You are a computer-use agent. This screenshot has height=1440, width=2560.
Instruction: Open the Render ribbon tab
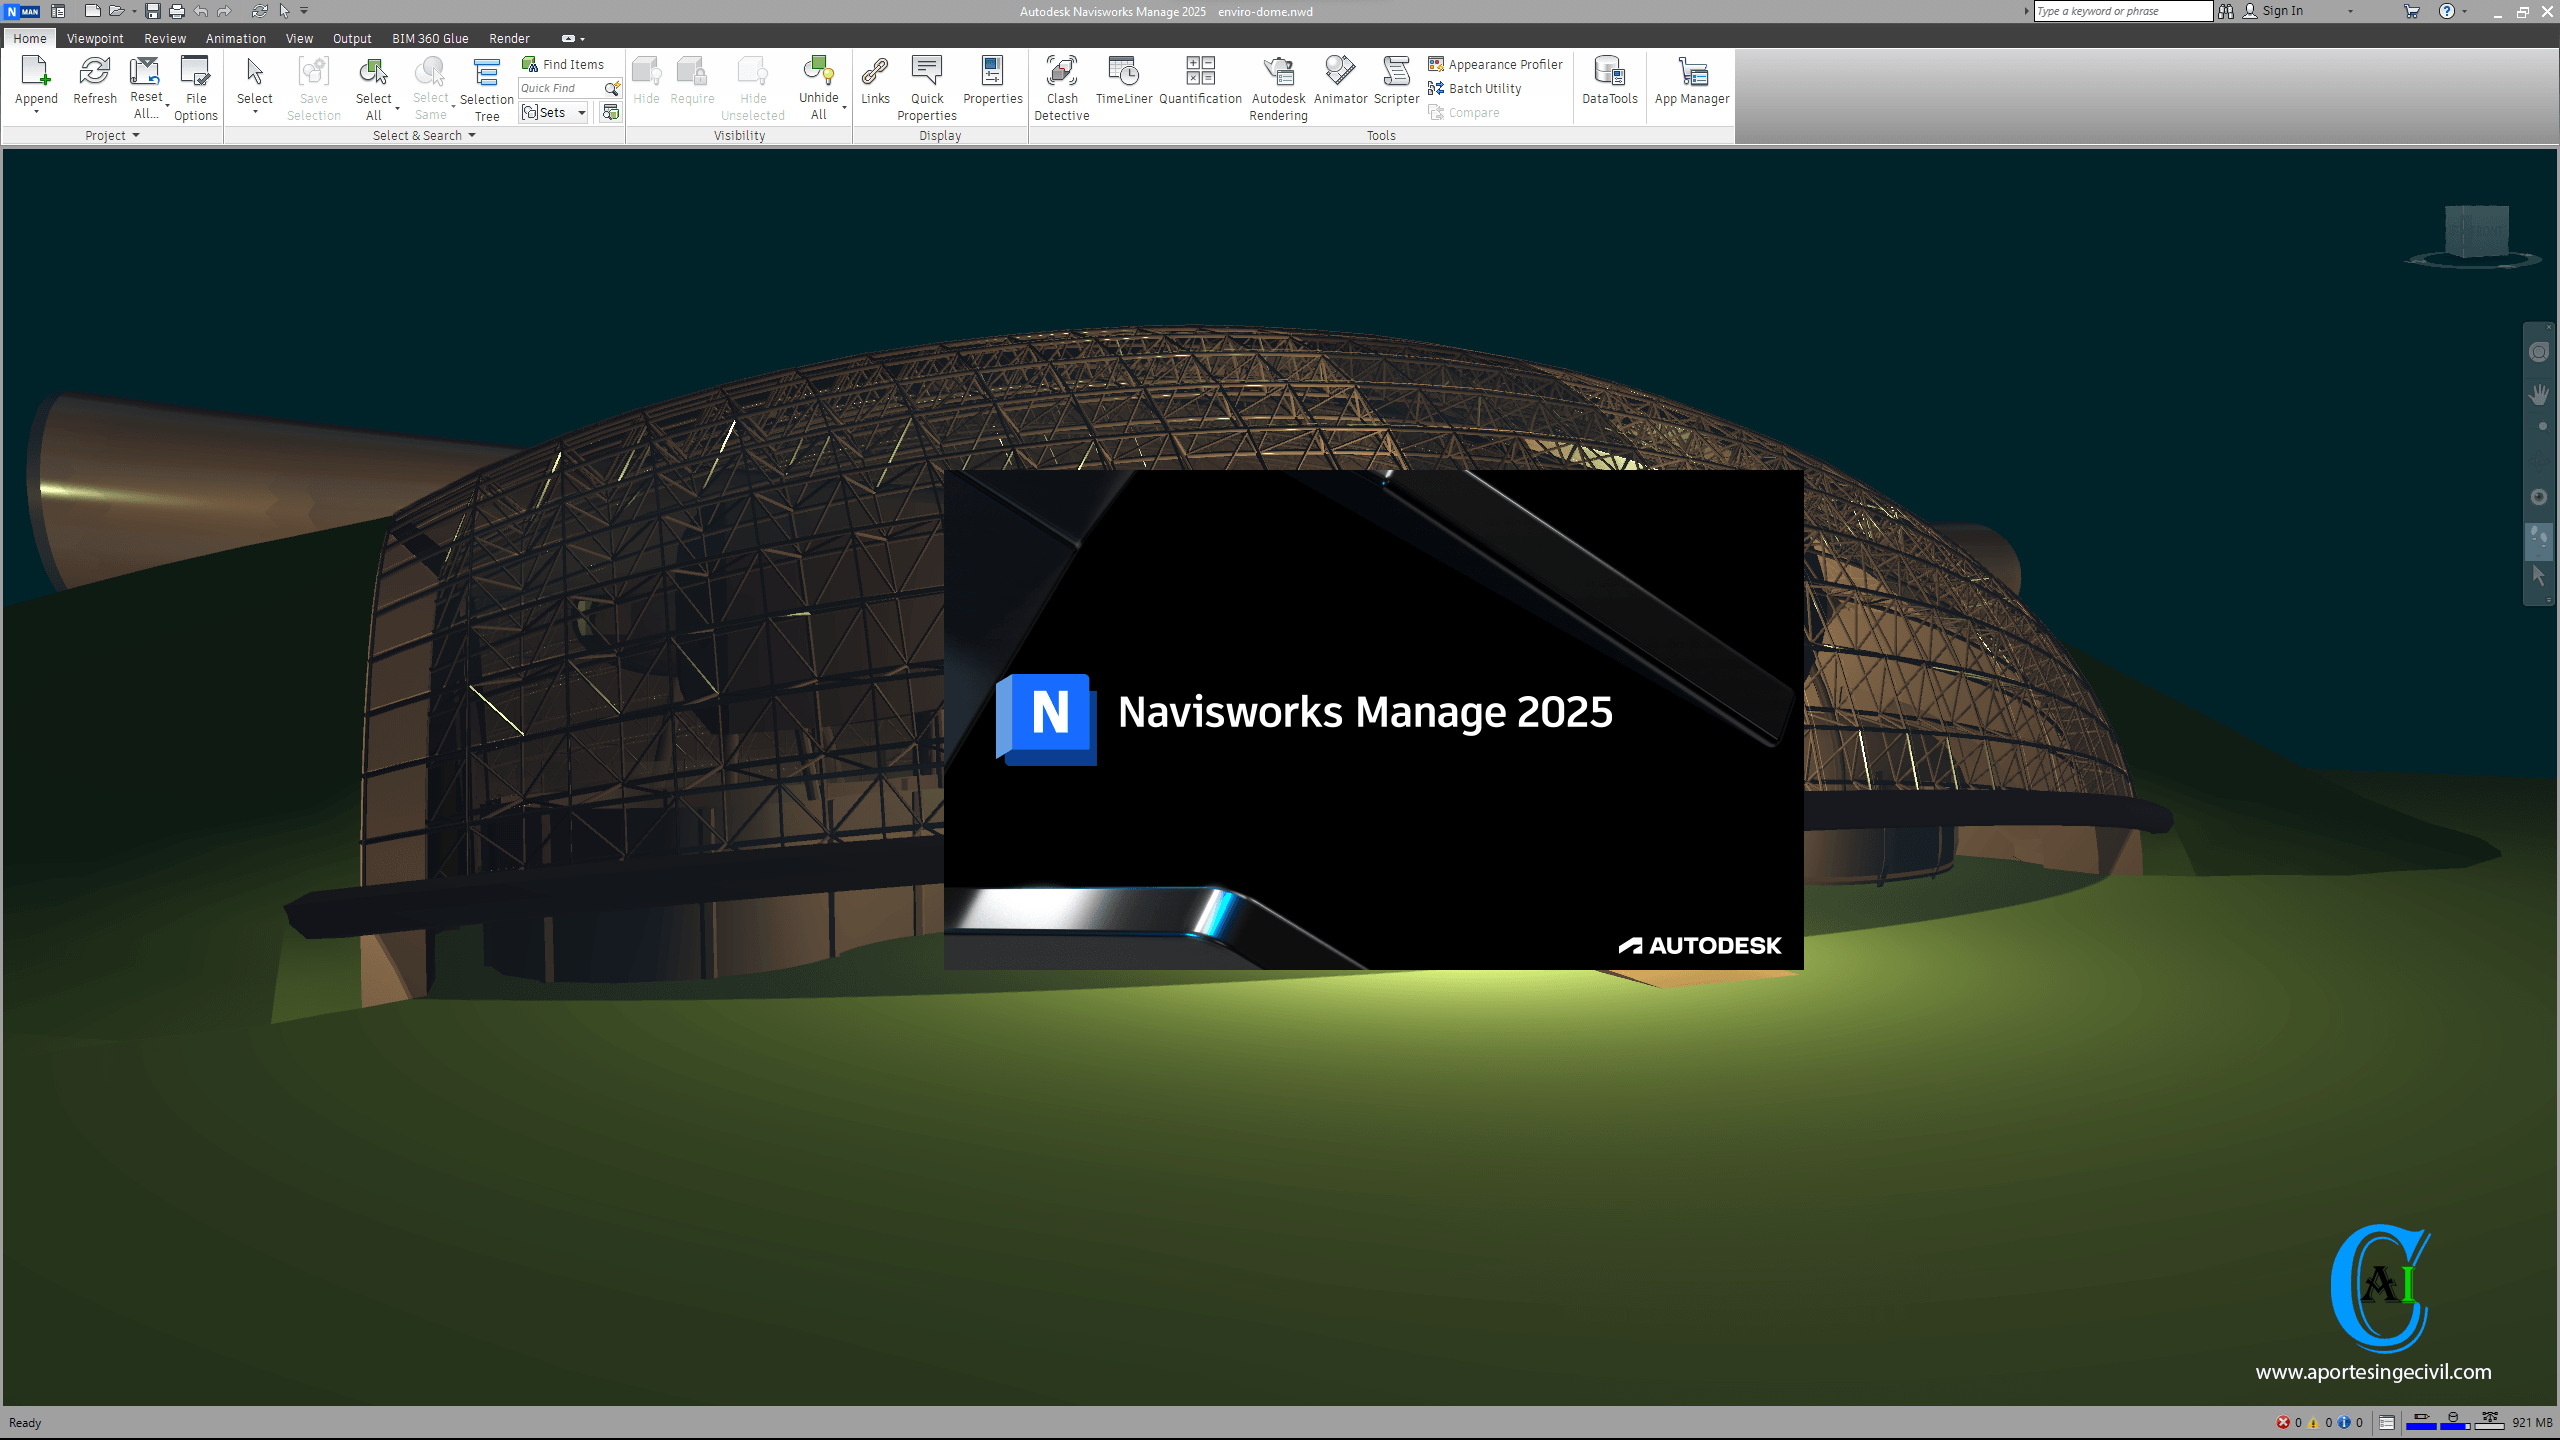[x=509, y=39]
